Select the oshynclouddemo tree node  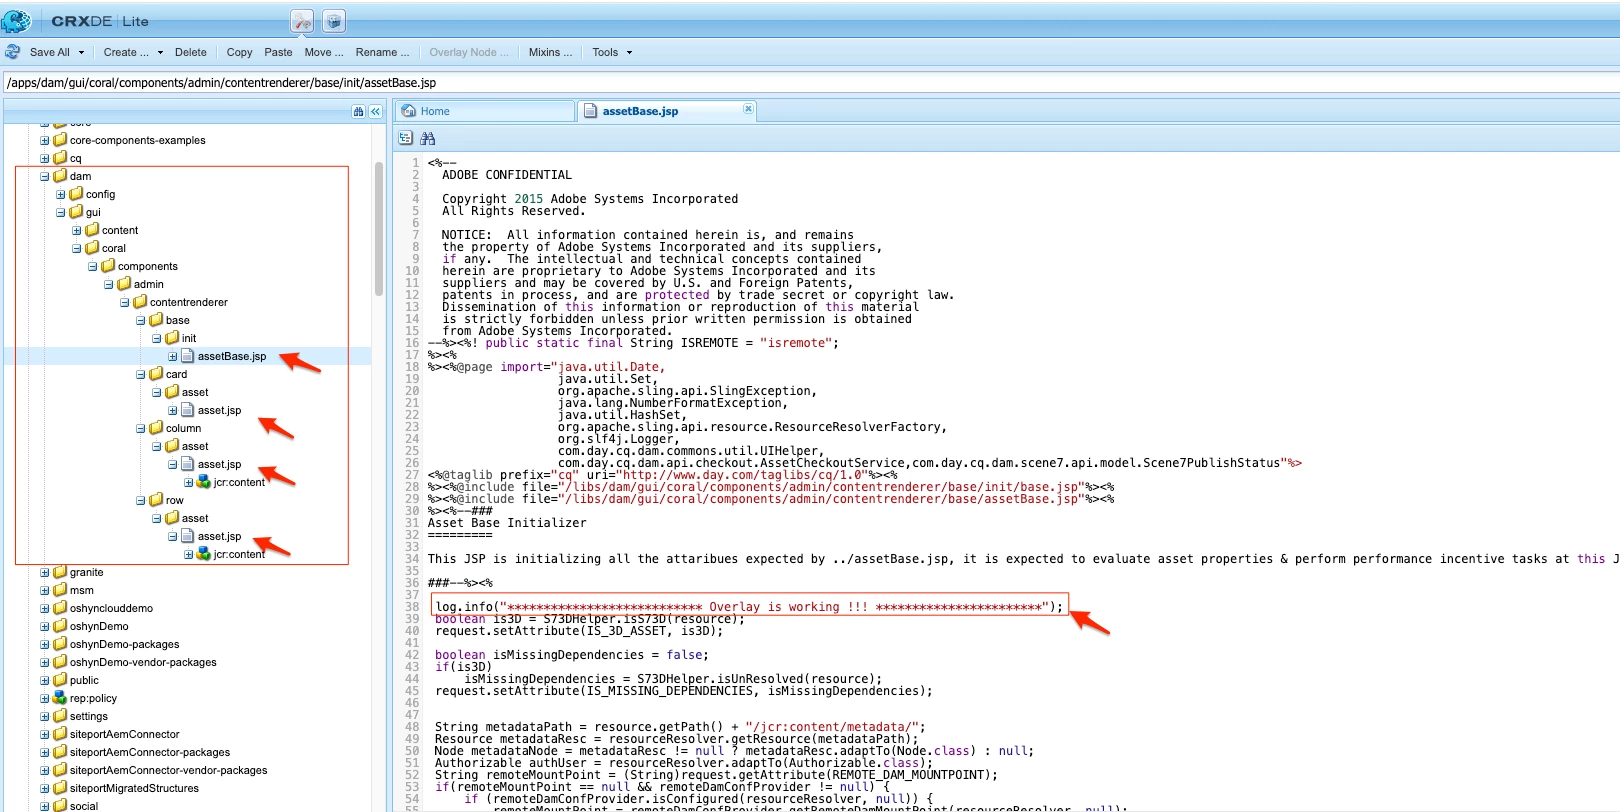(111, 608)
